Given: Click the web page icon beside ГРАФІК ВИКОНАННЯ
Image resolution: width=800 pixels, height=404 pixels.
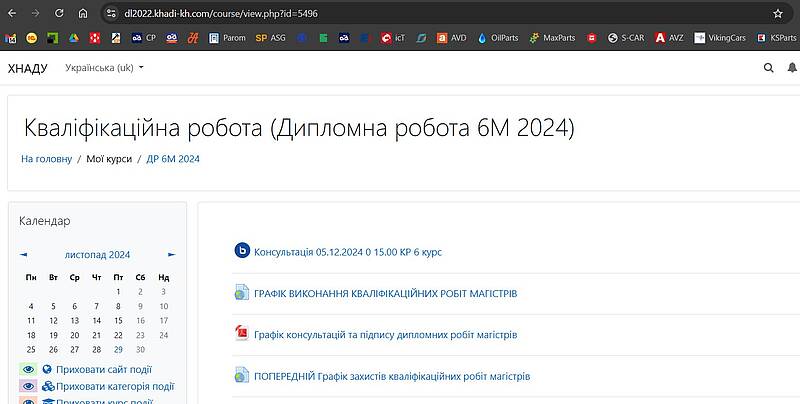Looking at the screenshot, I should [x=241, y=293].
